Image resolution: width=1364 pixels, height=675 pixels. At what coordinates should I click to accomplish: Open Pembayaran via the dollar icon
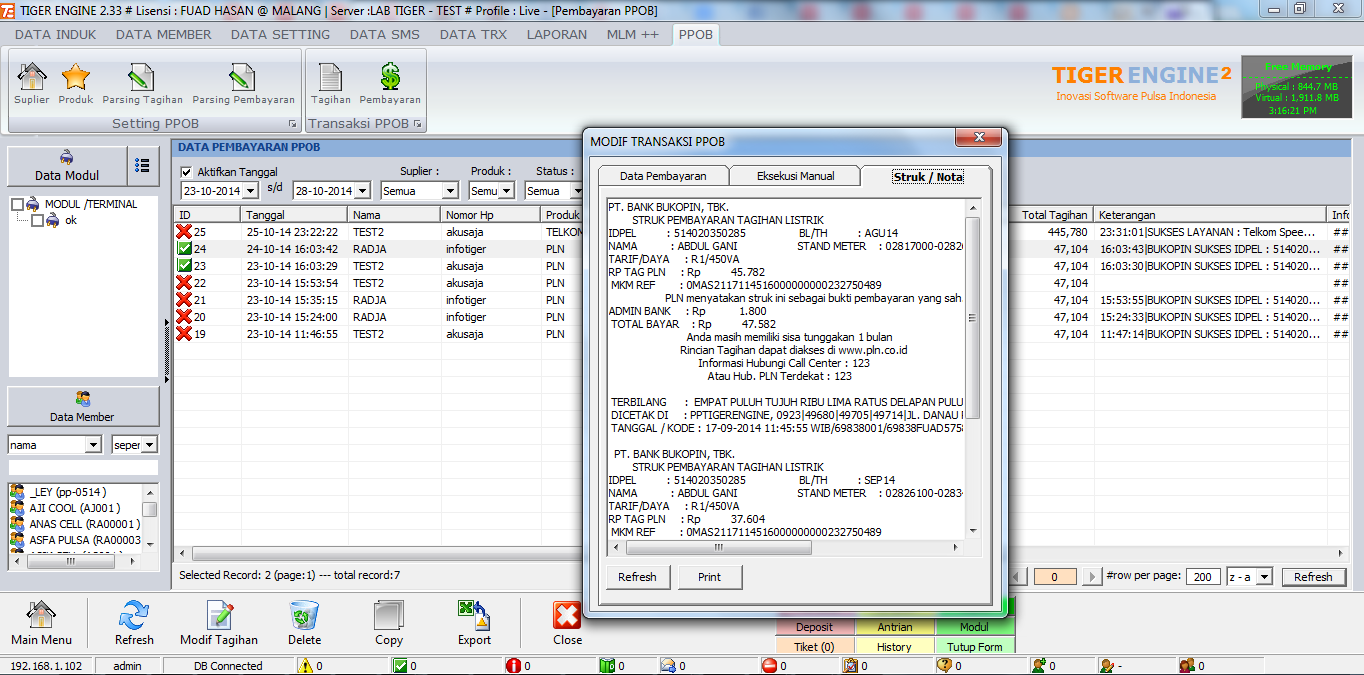pyautogui.click(x=389, y=80)
